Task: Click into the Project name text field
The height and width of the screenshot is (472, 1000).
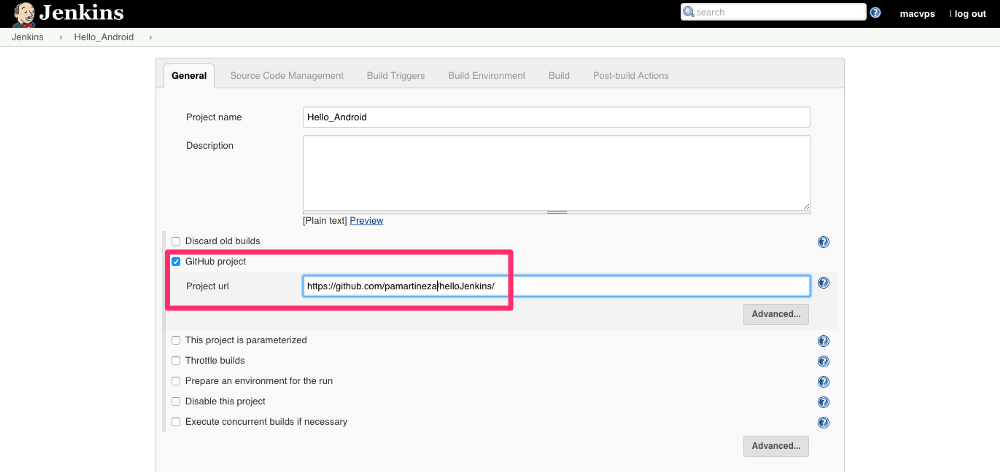Action: pos(556,117)
